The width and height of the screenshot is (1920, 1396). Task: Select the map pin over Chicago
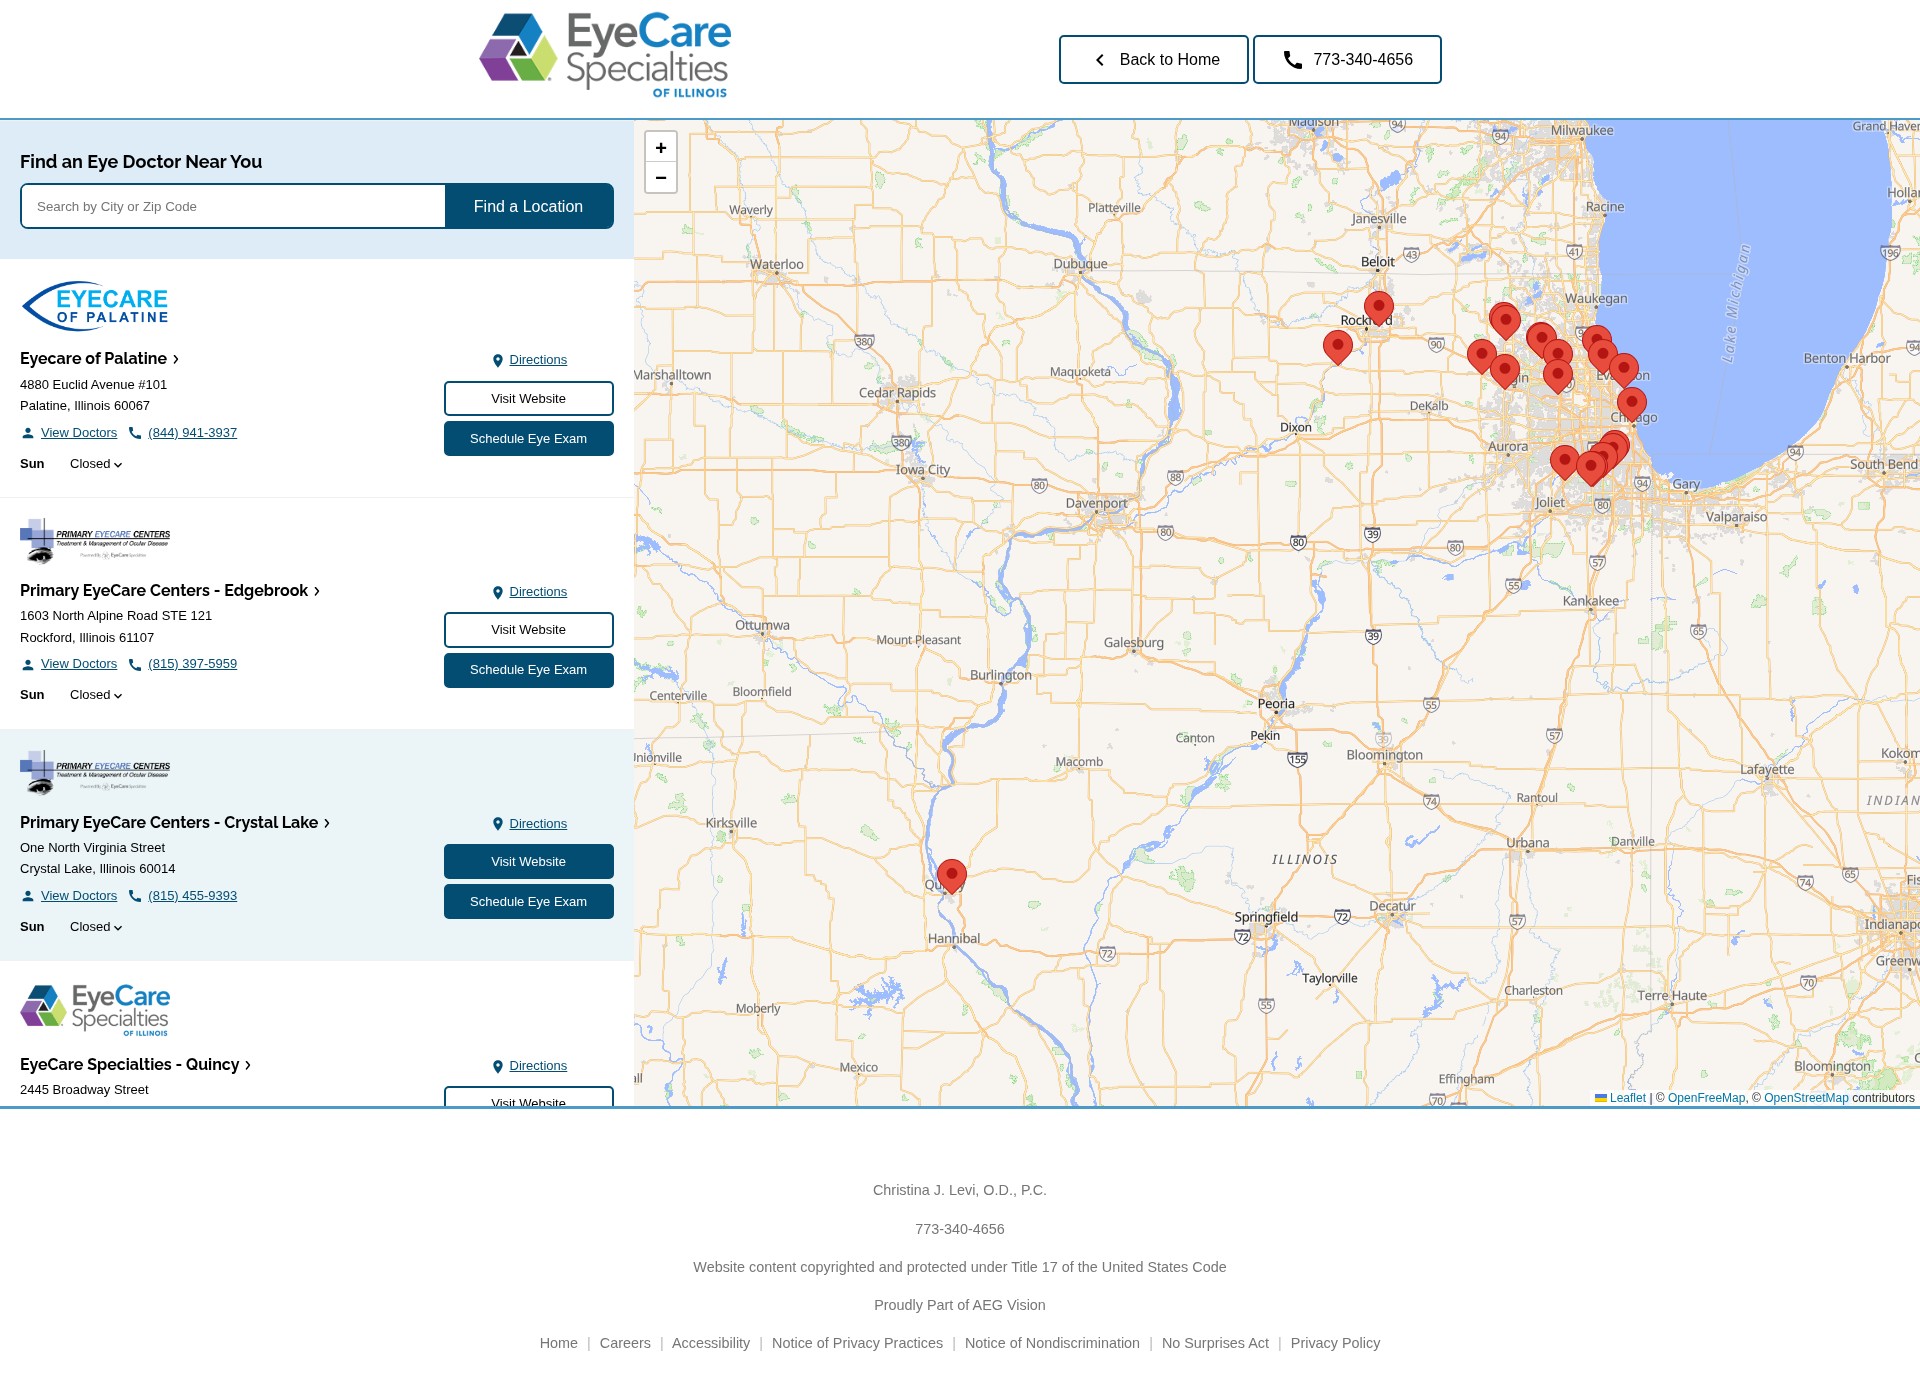(1632, 403)
